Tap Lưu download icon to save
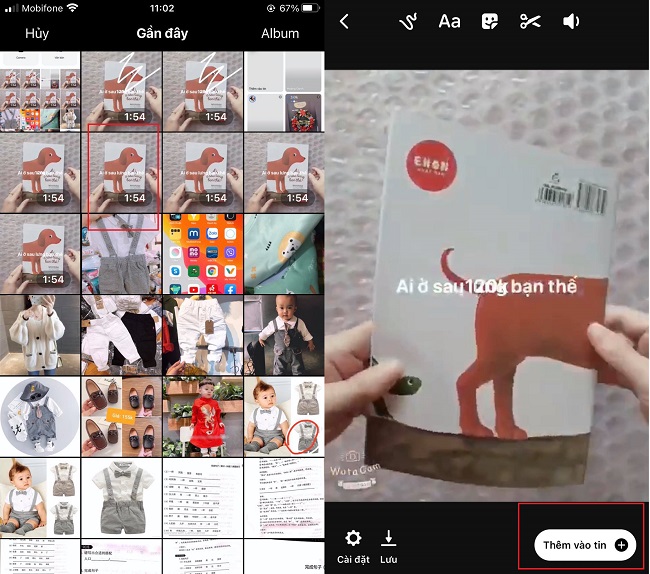The image size is (650, 574). click(x=388, y=546)
